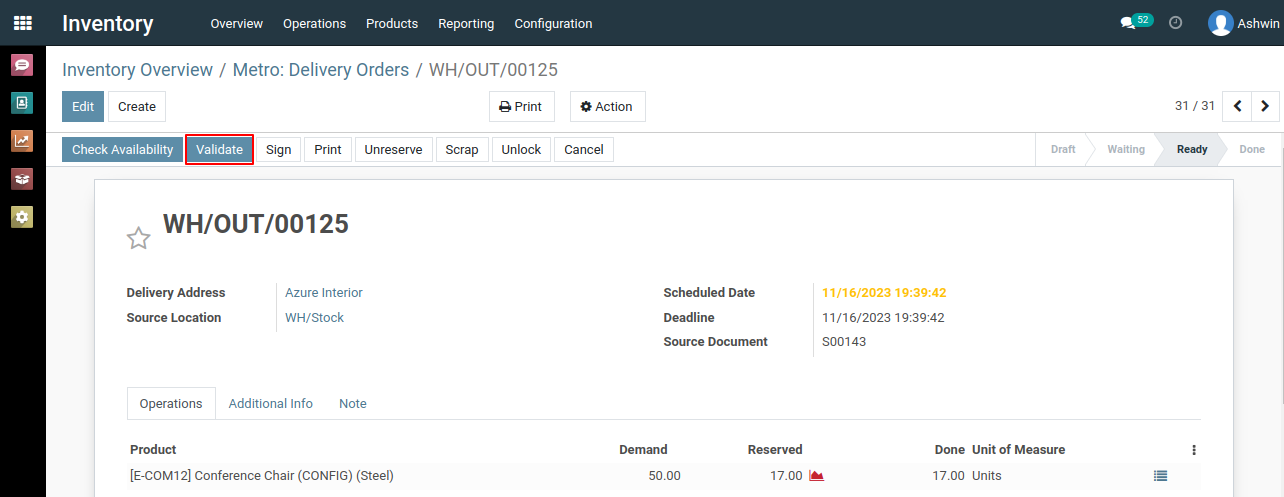Open the Discuss sidebar icon
1284x497 pixels.
point(22,65)
